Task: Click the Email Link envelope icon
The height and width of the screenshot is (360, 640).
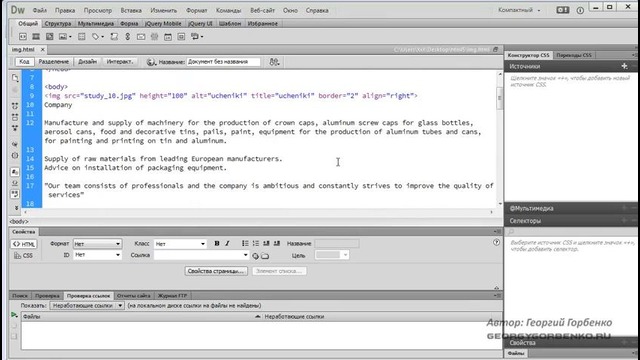Action: pyautogui.click(x=141, y=37)
